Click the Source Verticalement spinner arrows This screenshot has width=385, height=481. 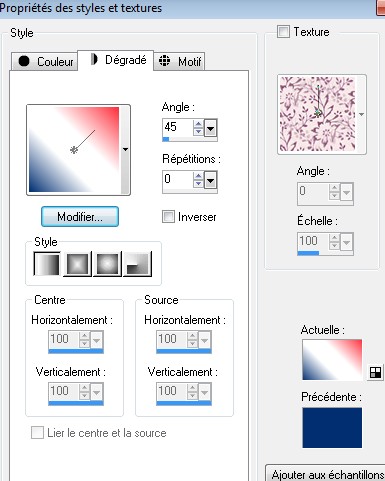click(192, 392)
